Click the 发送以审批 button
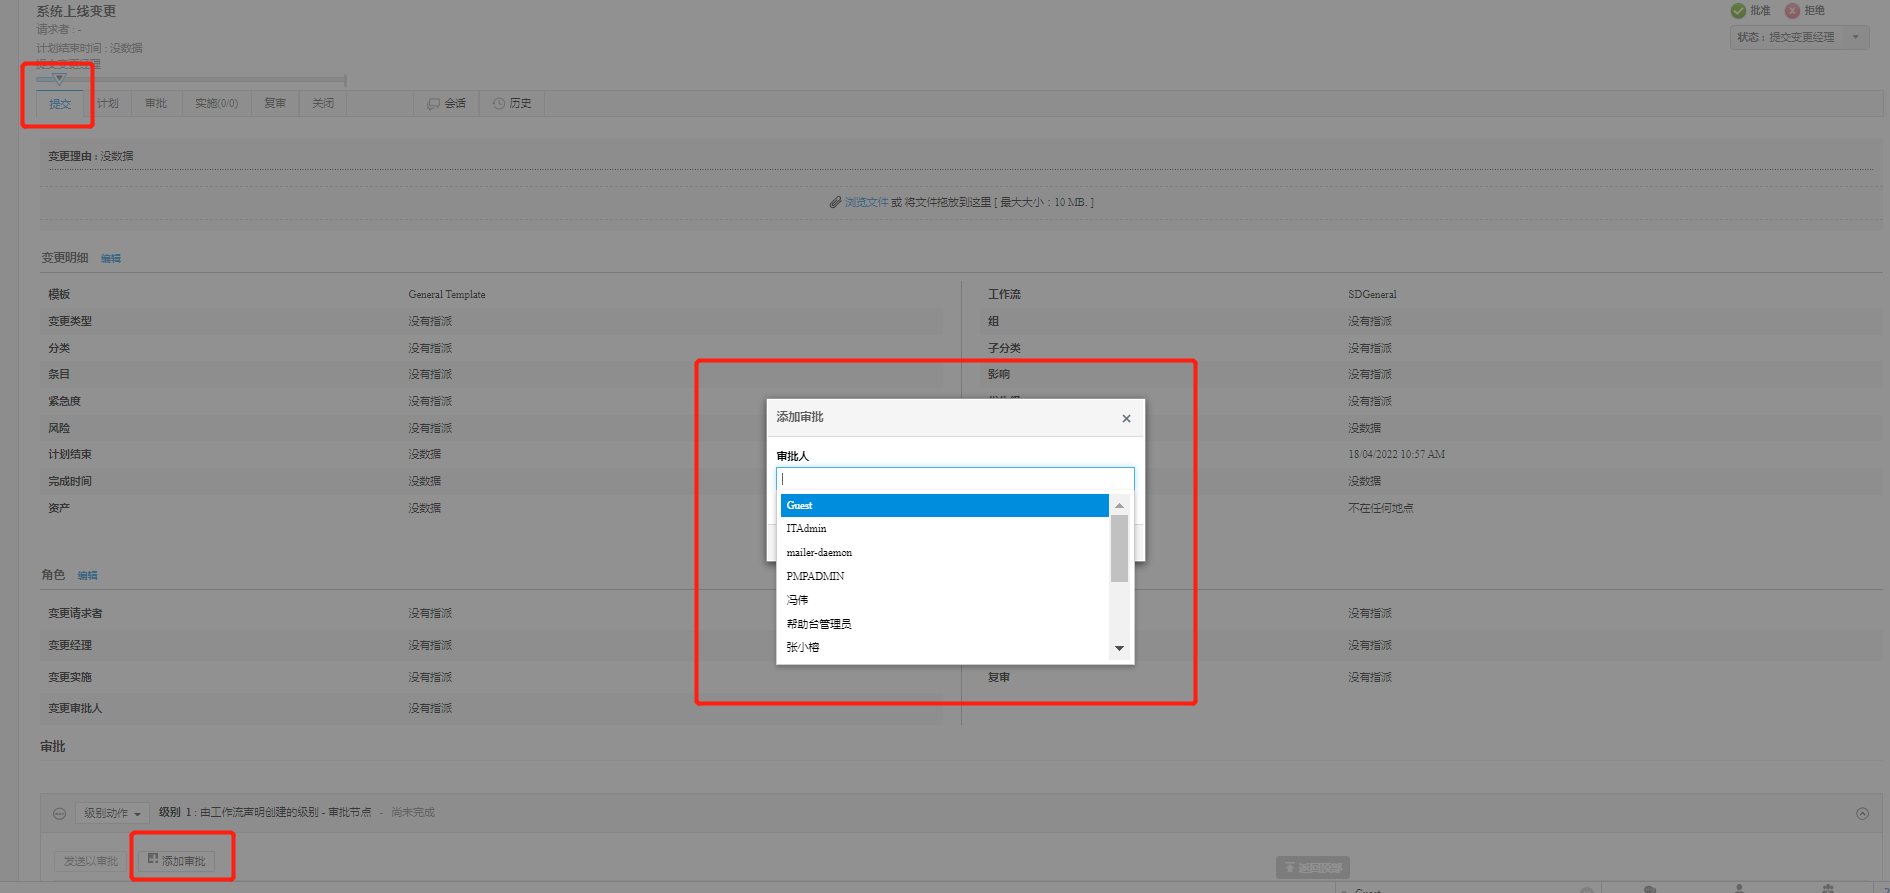The width and height of the screenshot is (1890, 893). (91, 862)
